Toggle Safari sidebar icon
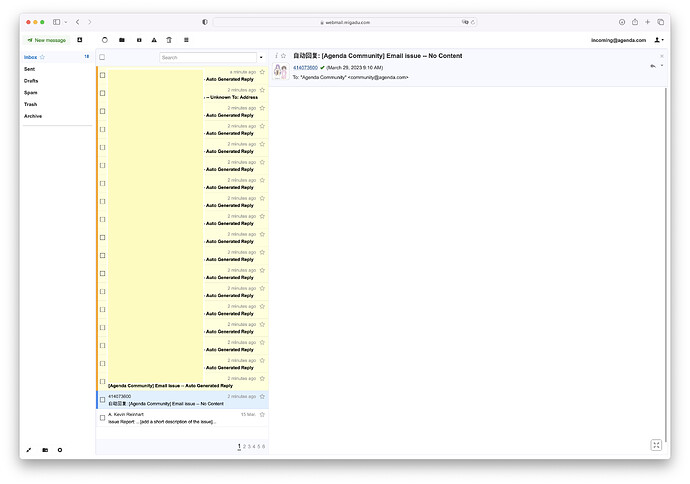This screenshot has height=484, width=690. tap(56, 22)
